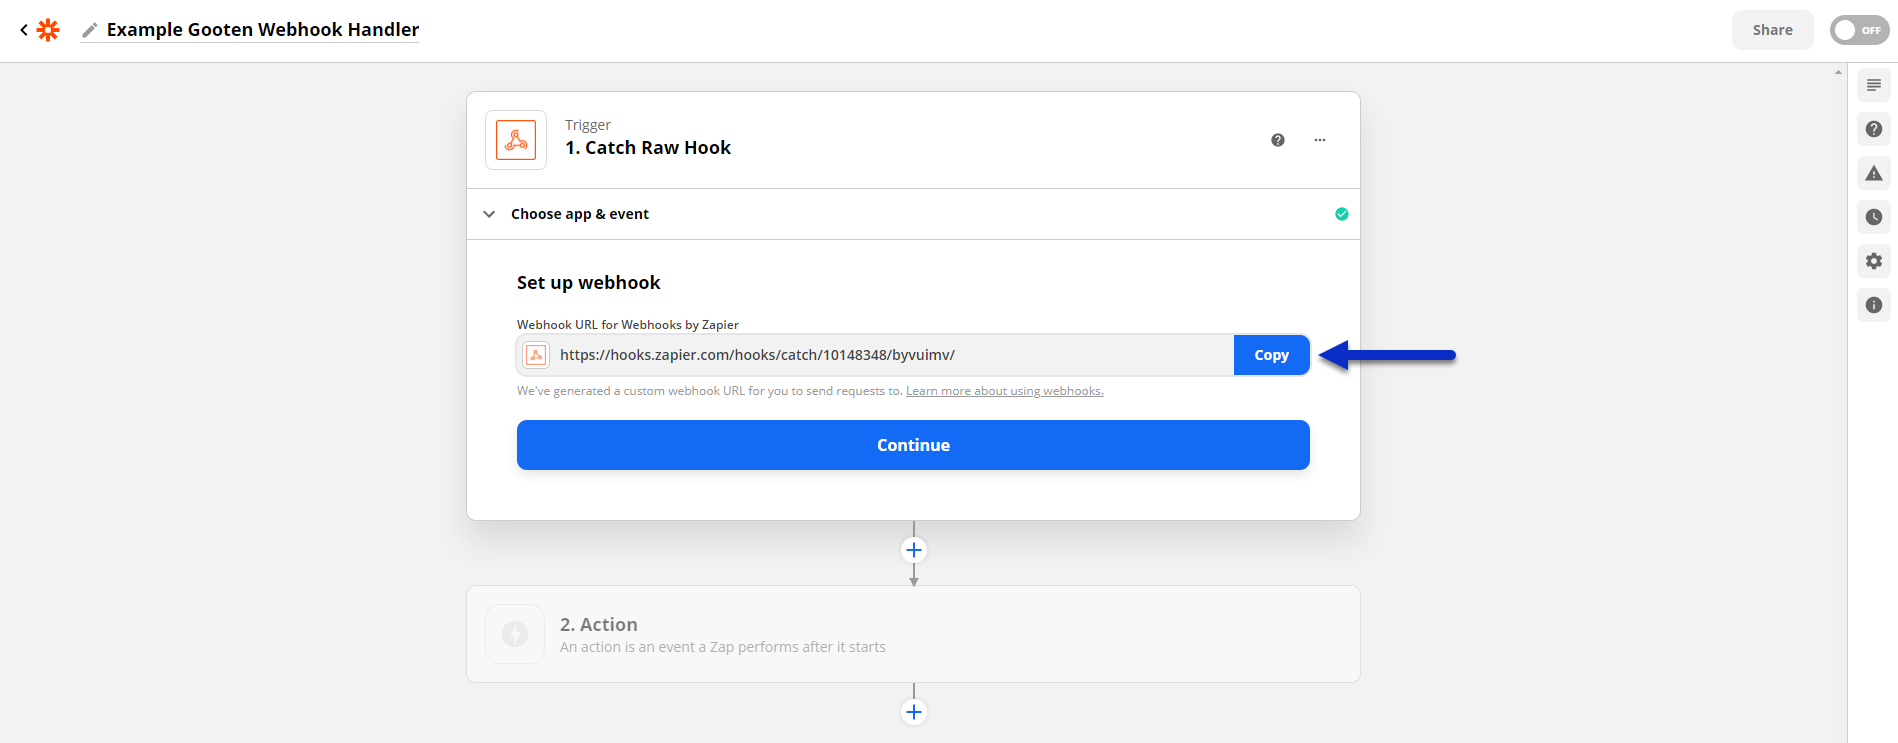This screenshot has width=1898, height=743.
Task: Open the Zap outline sidebar panel
Action: pos(1874,85)
